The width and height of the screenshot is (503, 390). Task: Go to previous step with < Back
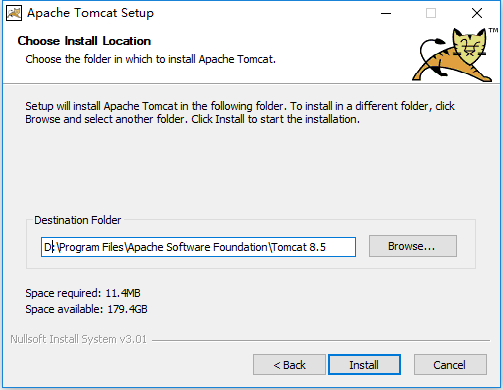click(289, 365)
